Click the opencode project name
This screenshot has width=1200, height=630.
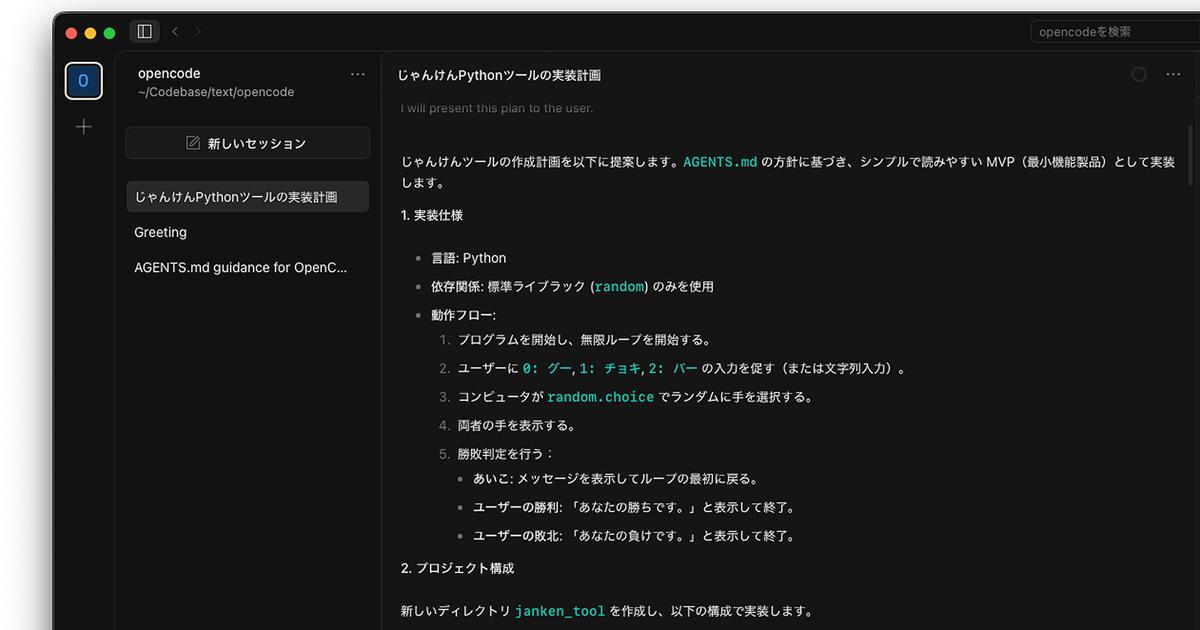(x=169, y=73)
